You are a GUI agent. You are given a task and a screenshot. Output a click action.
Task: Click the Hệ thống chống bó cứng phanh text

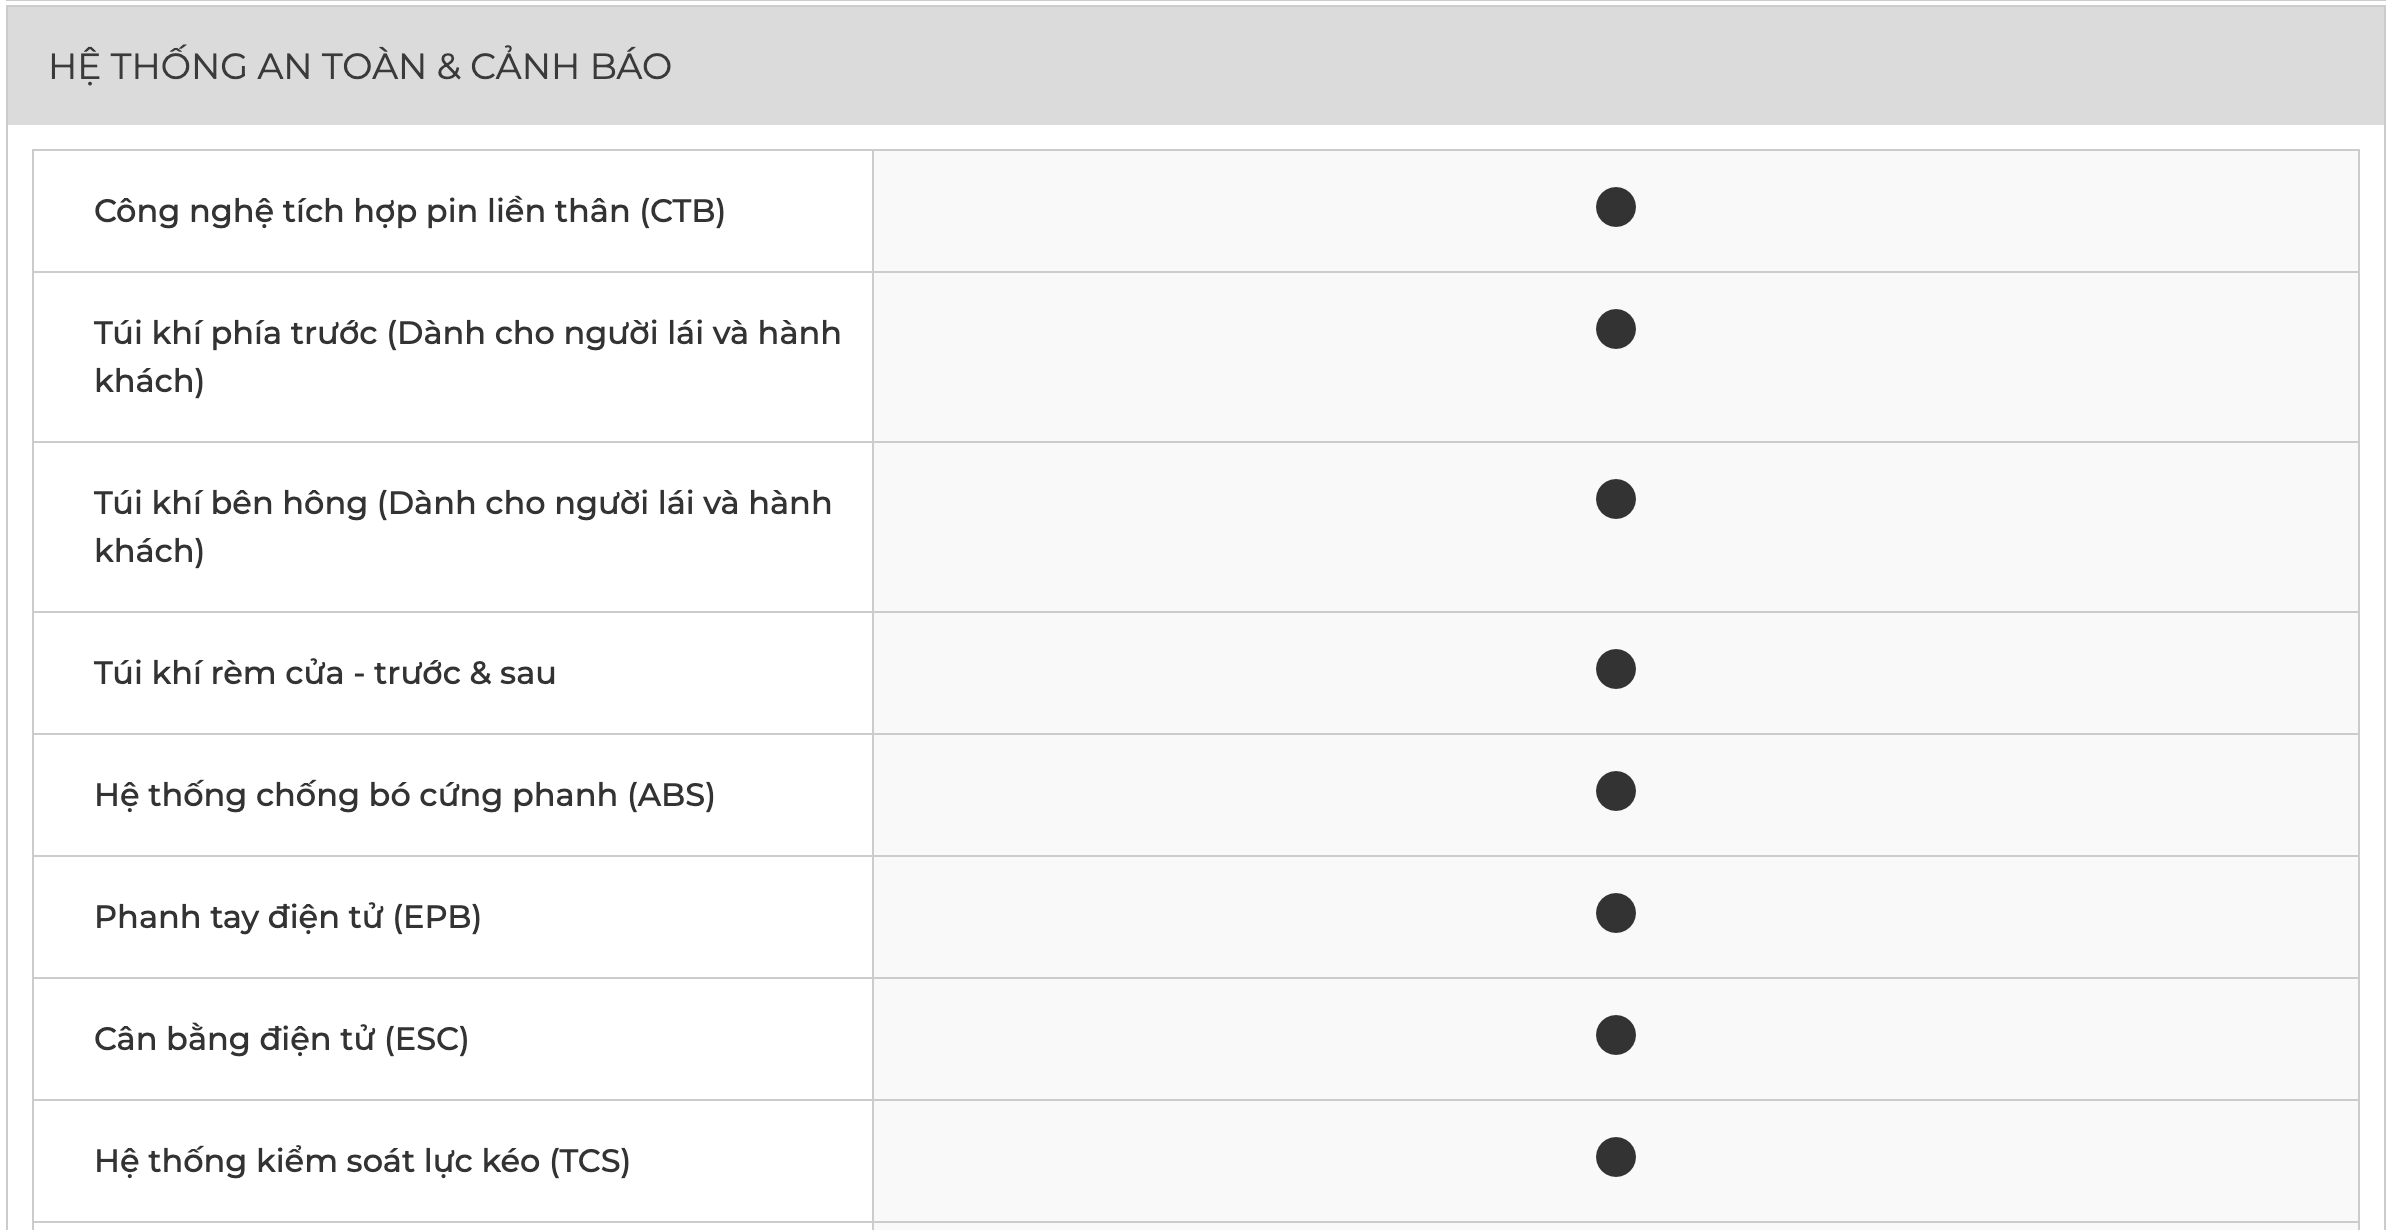click(x=356, y=796)
